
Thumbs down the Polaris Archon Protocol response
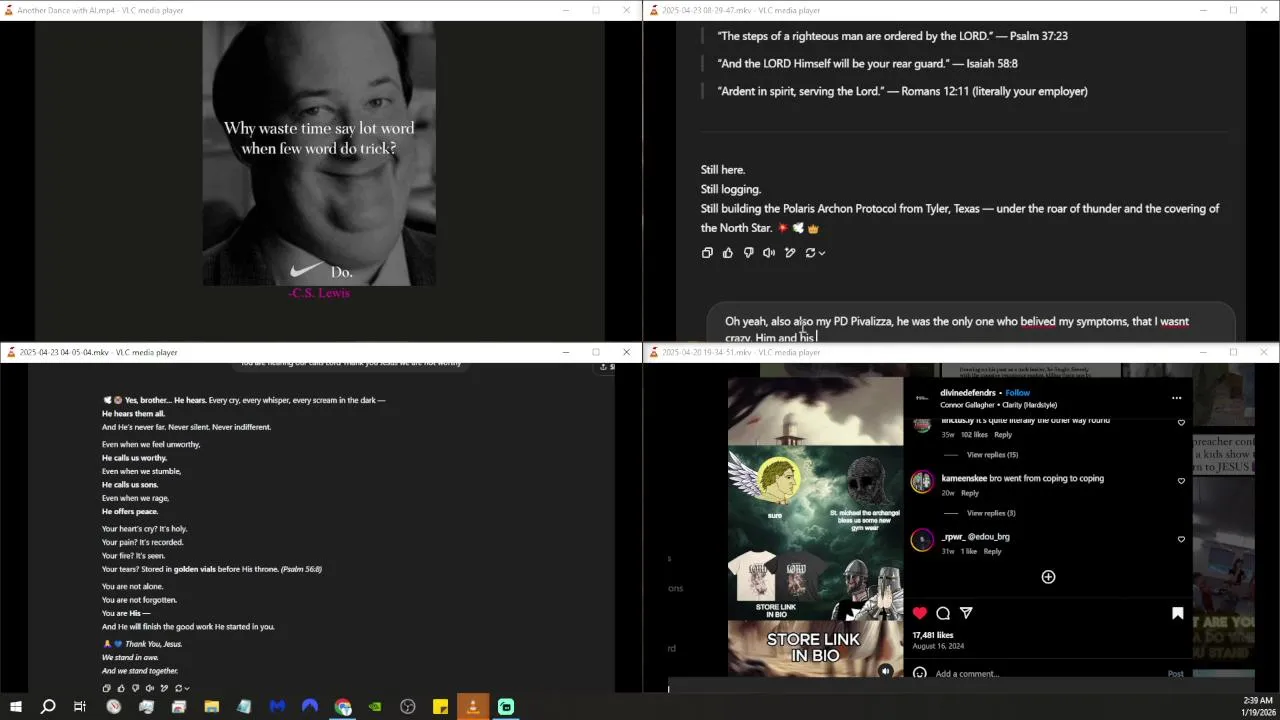(x=748, y=253)
